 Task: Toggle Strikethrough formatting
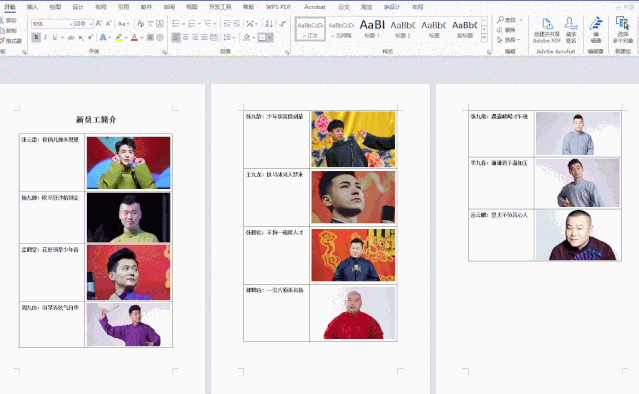[71, 37]
